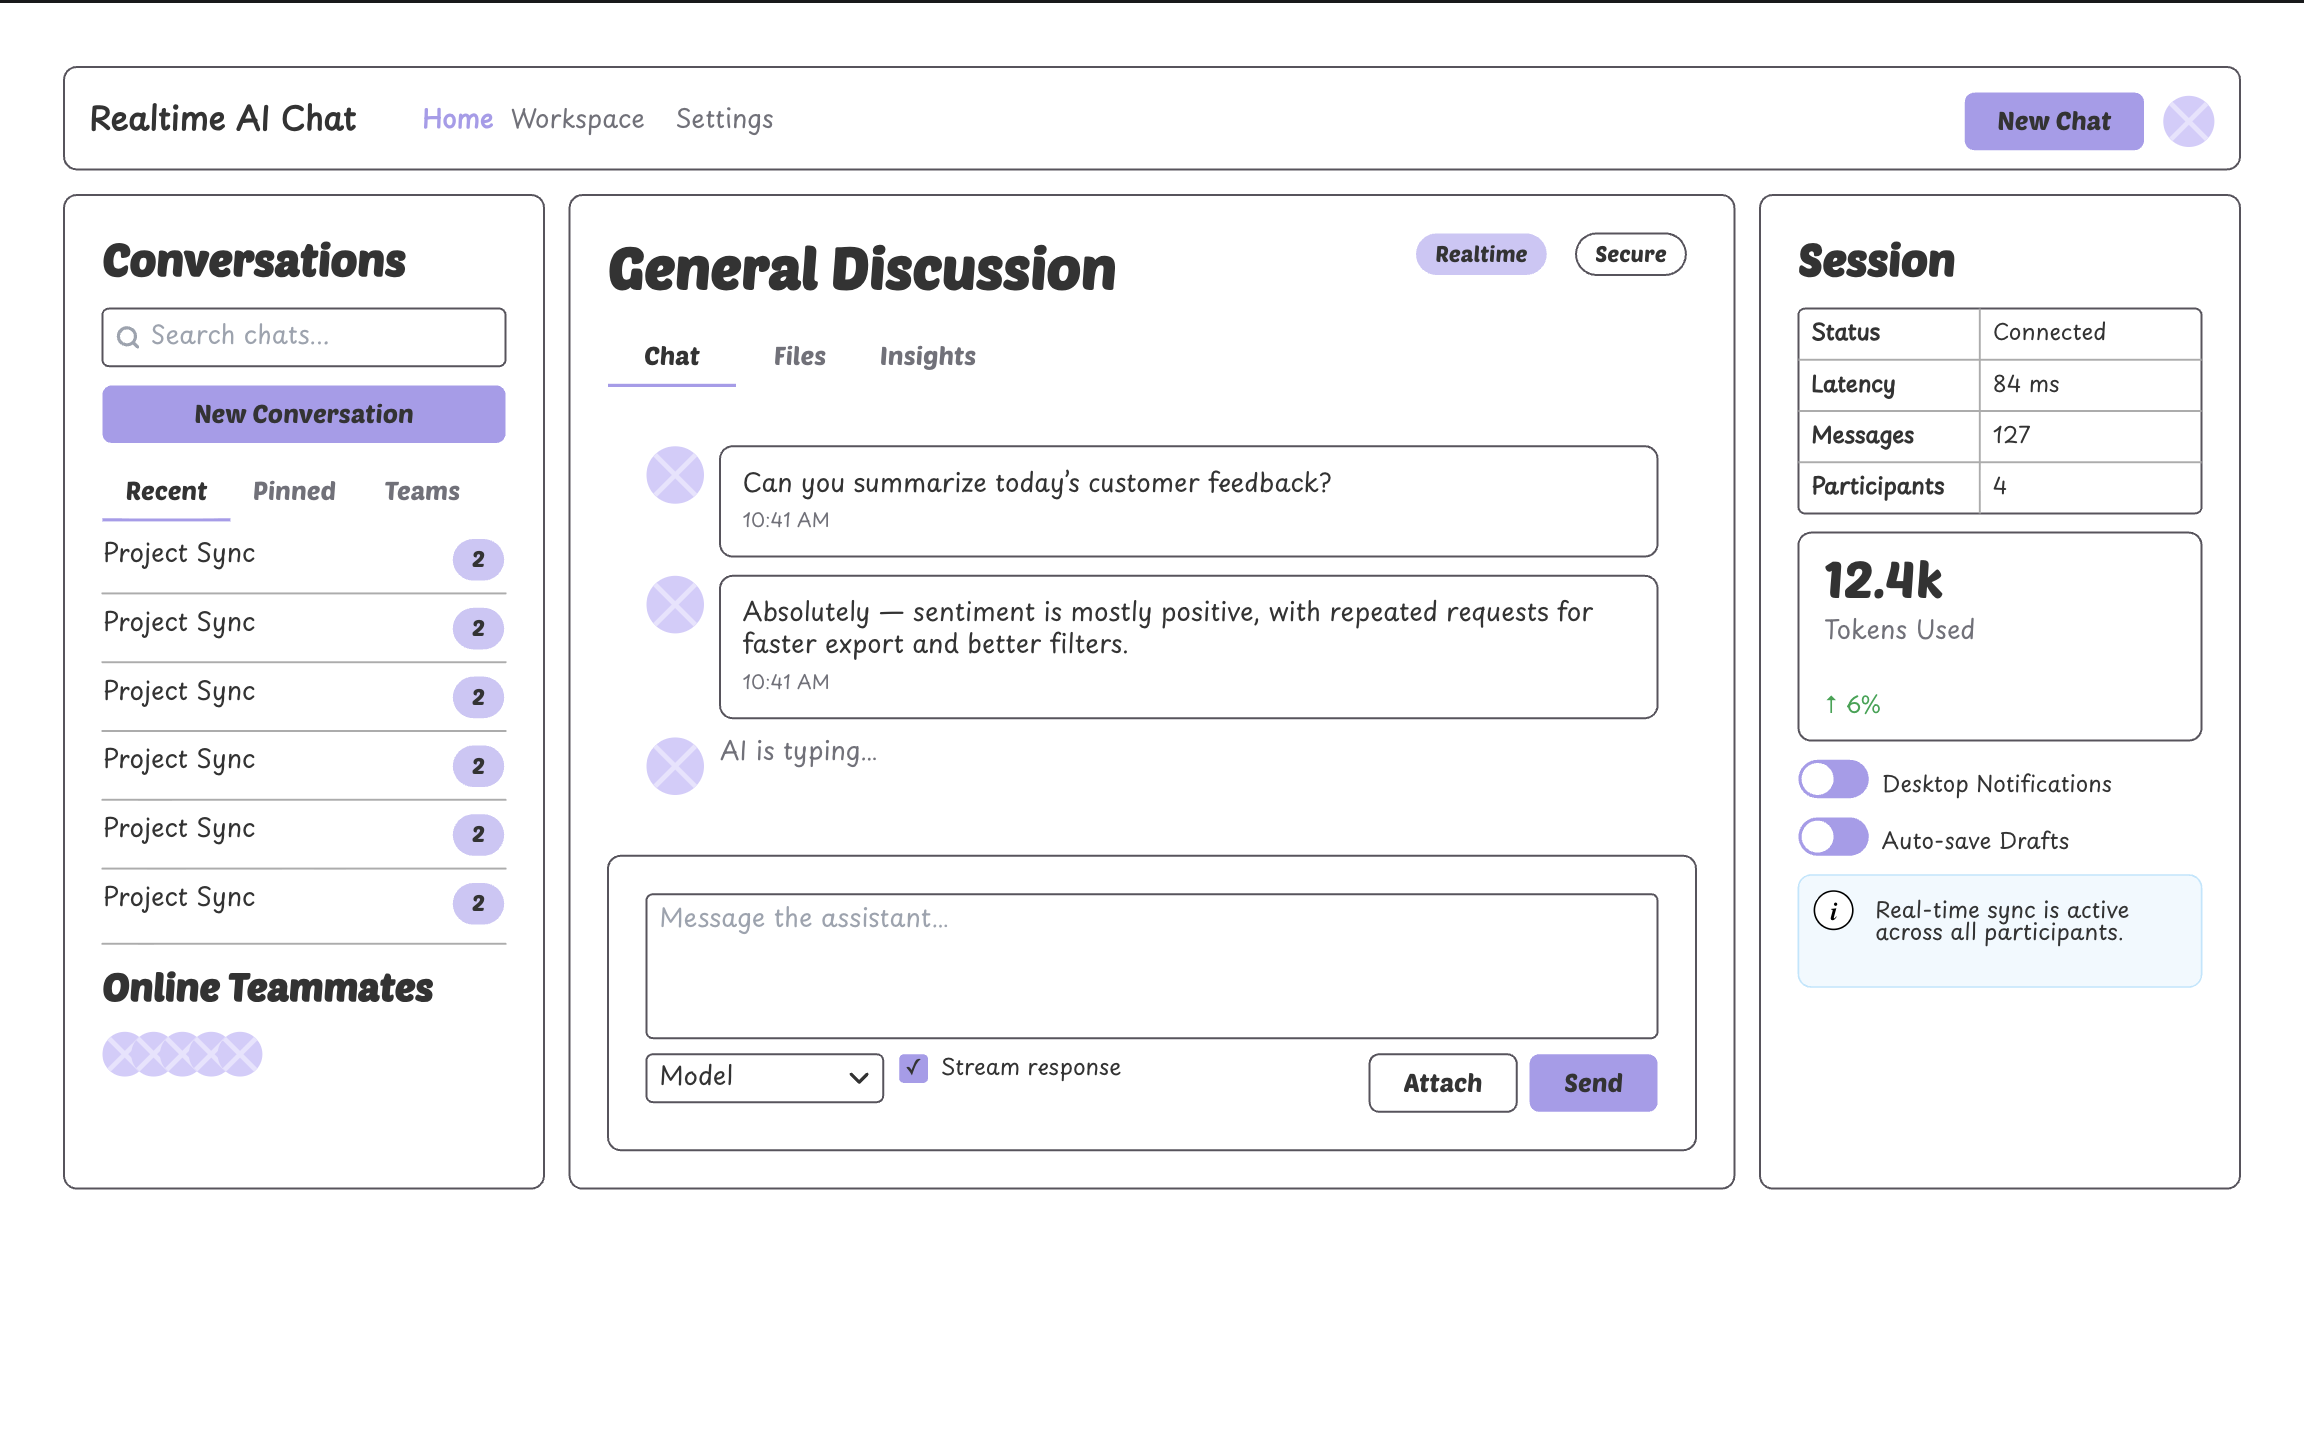Click the last Online Teammates avatar
The width and height of the screenshot is (2304, 1438).
tap(241, 1054)
